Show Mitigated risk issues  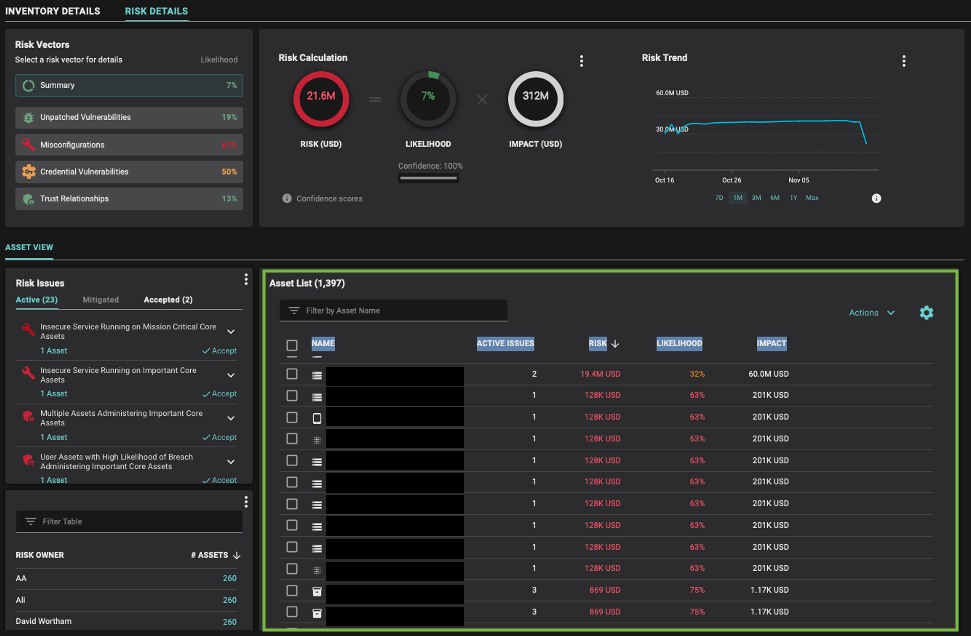pos(100,300)
